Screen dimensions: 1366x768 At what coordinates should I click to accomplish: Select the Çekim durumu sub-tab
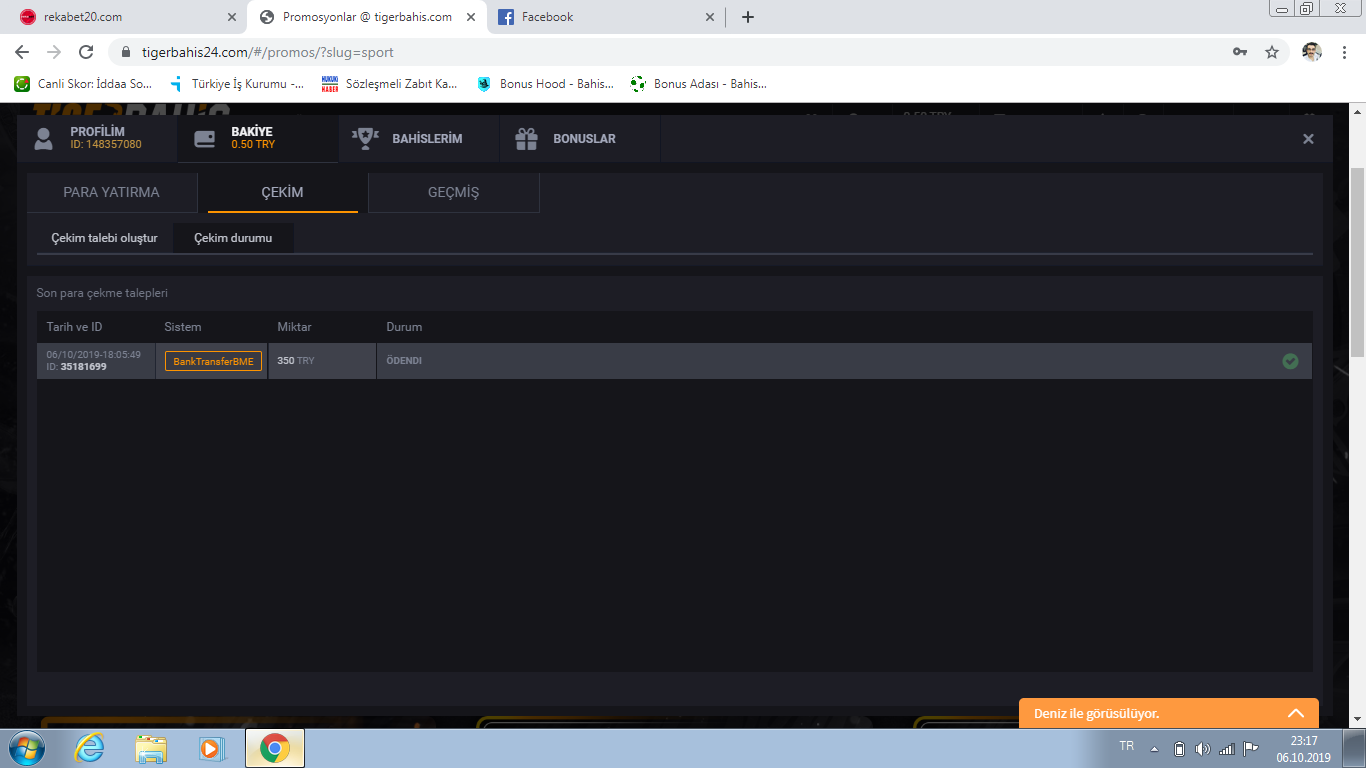point(233,238)
